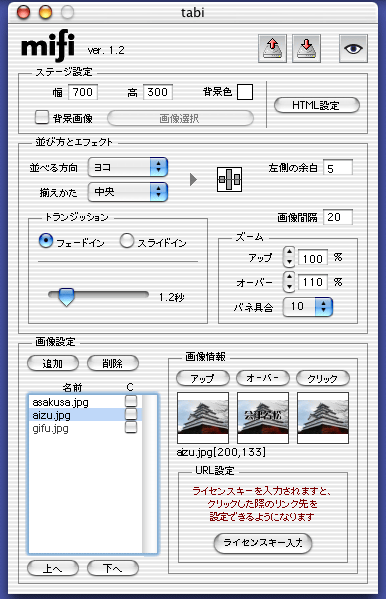This screenshot has width=386, height=599.
Task: Select gifu.jpg in the image list
Action: tap(85, 428)
